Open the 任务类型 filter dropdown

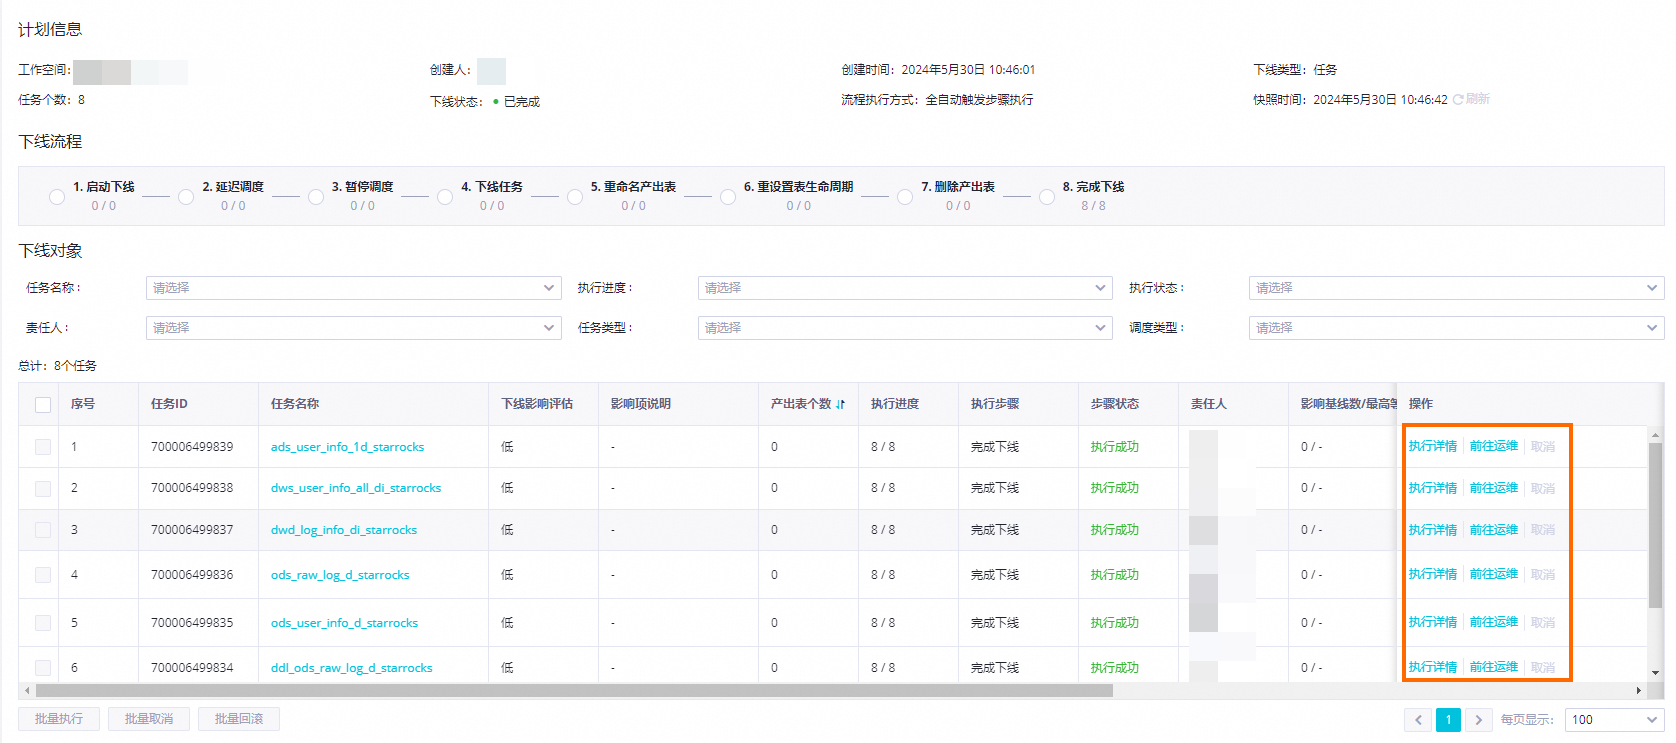[905, 328]
